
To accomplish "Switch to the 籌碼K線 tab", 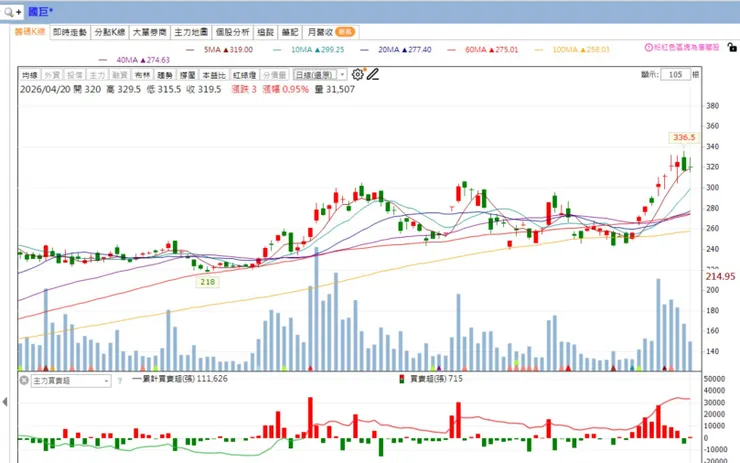I will click(x=30, y=32).
